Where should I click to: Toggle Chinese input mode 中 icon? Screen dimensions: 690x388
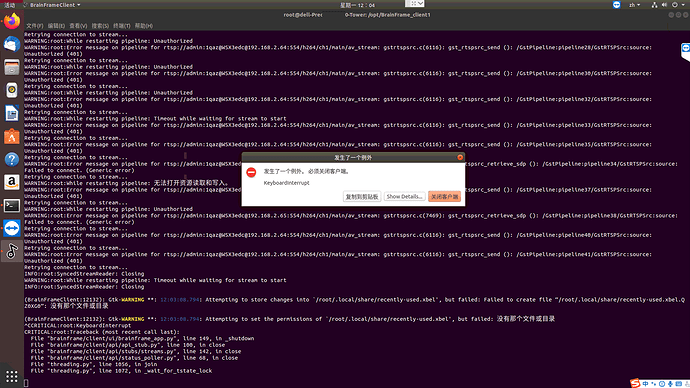645,384
